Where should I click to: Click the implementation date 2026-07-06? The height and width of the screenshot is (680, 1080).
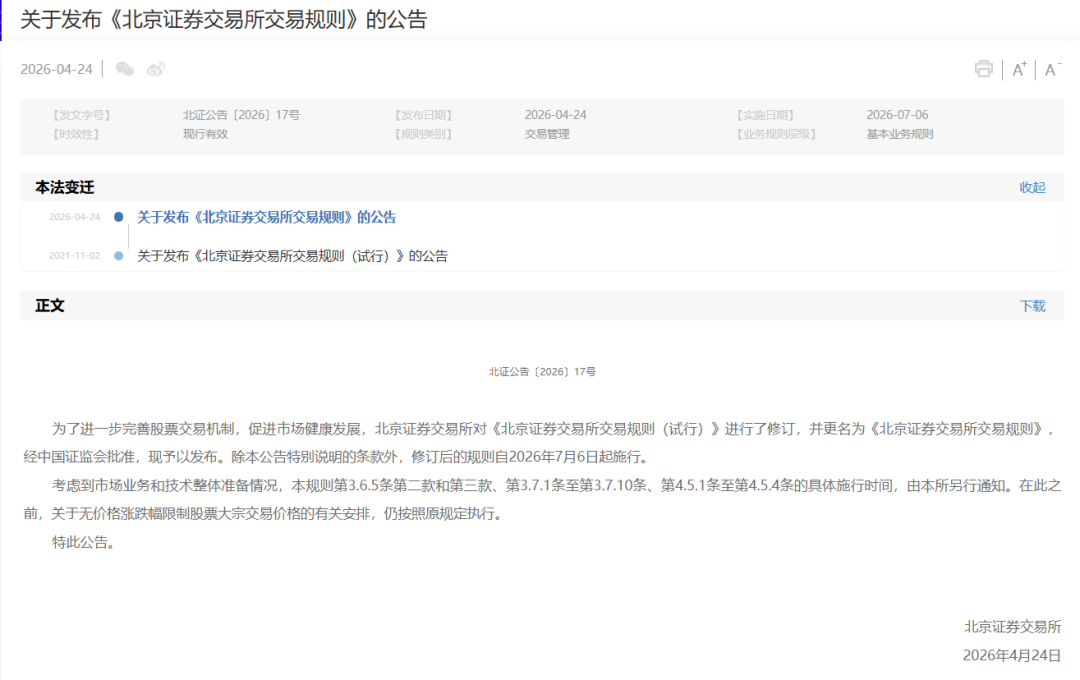coord(897,115)
